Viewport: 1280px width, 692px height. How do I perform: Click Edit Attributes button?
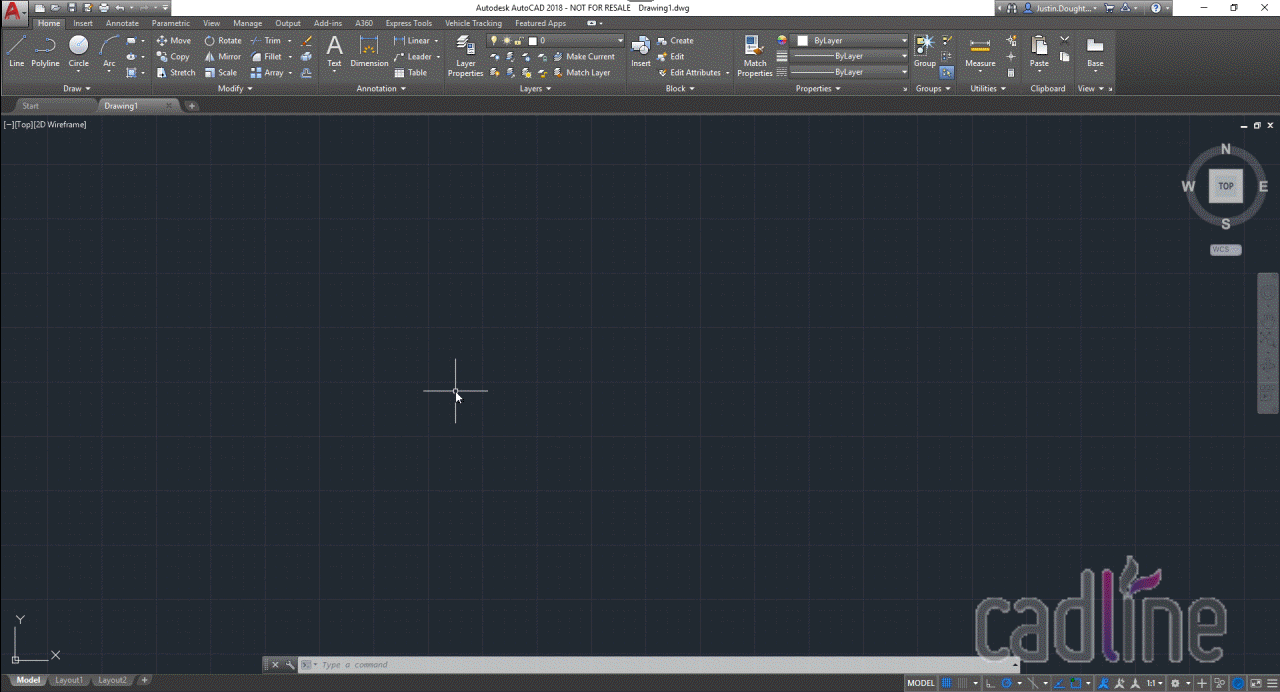pyautogui.click(x=689, y=73)
